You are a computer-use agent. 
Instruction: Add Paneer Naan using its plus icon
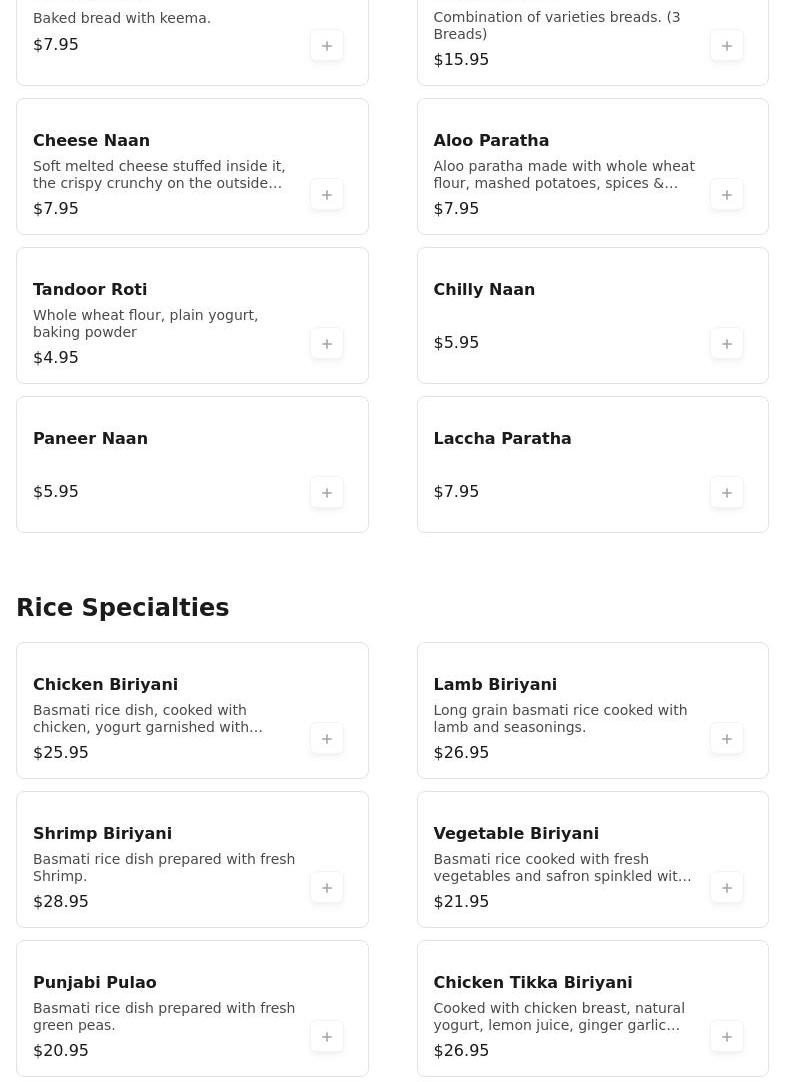pyautogui.click(x=327, y=493)
